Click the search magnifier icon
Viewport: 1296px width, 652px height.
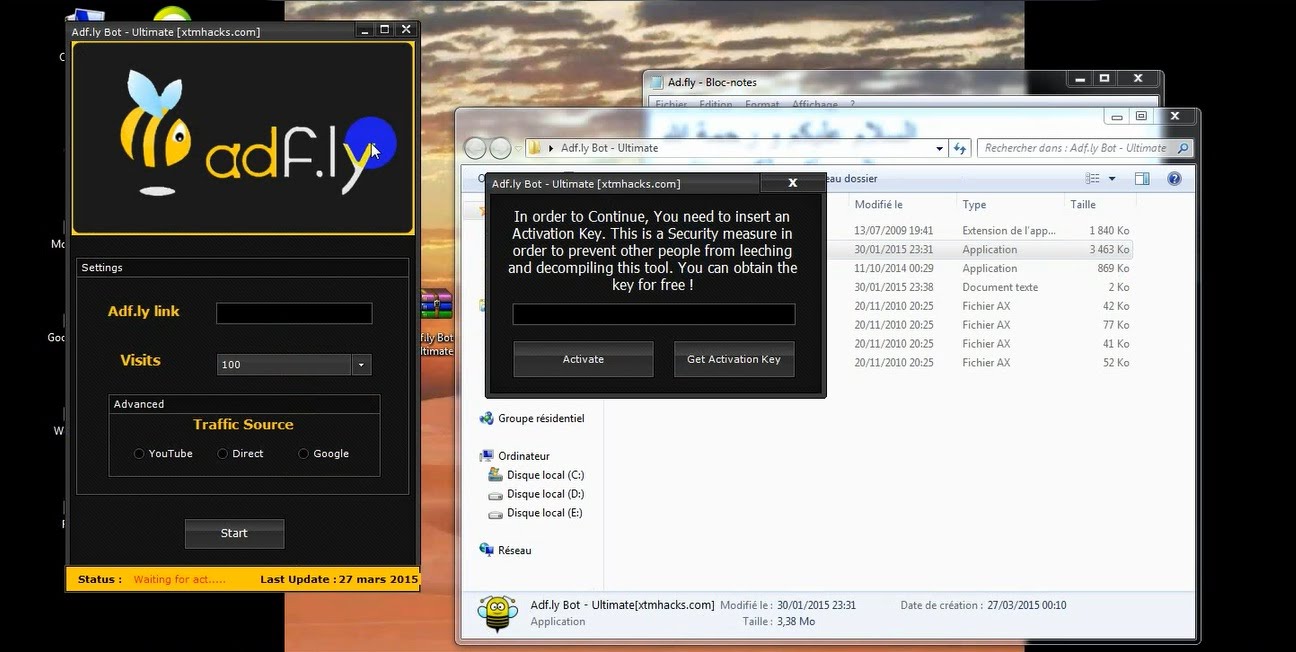(1183, 148)
